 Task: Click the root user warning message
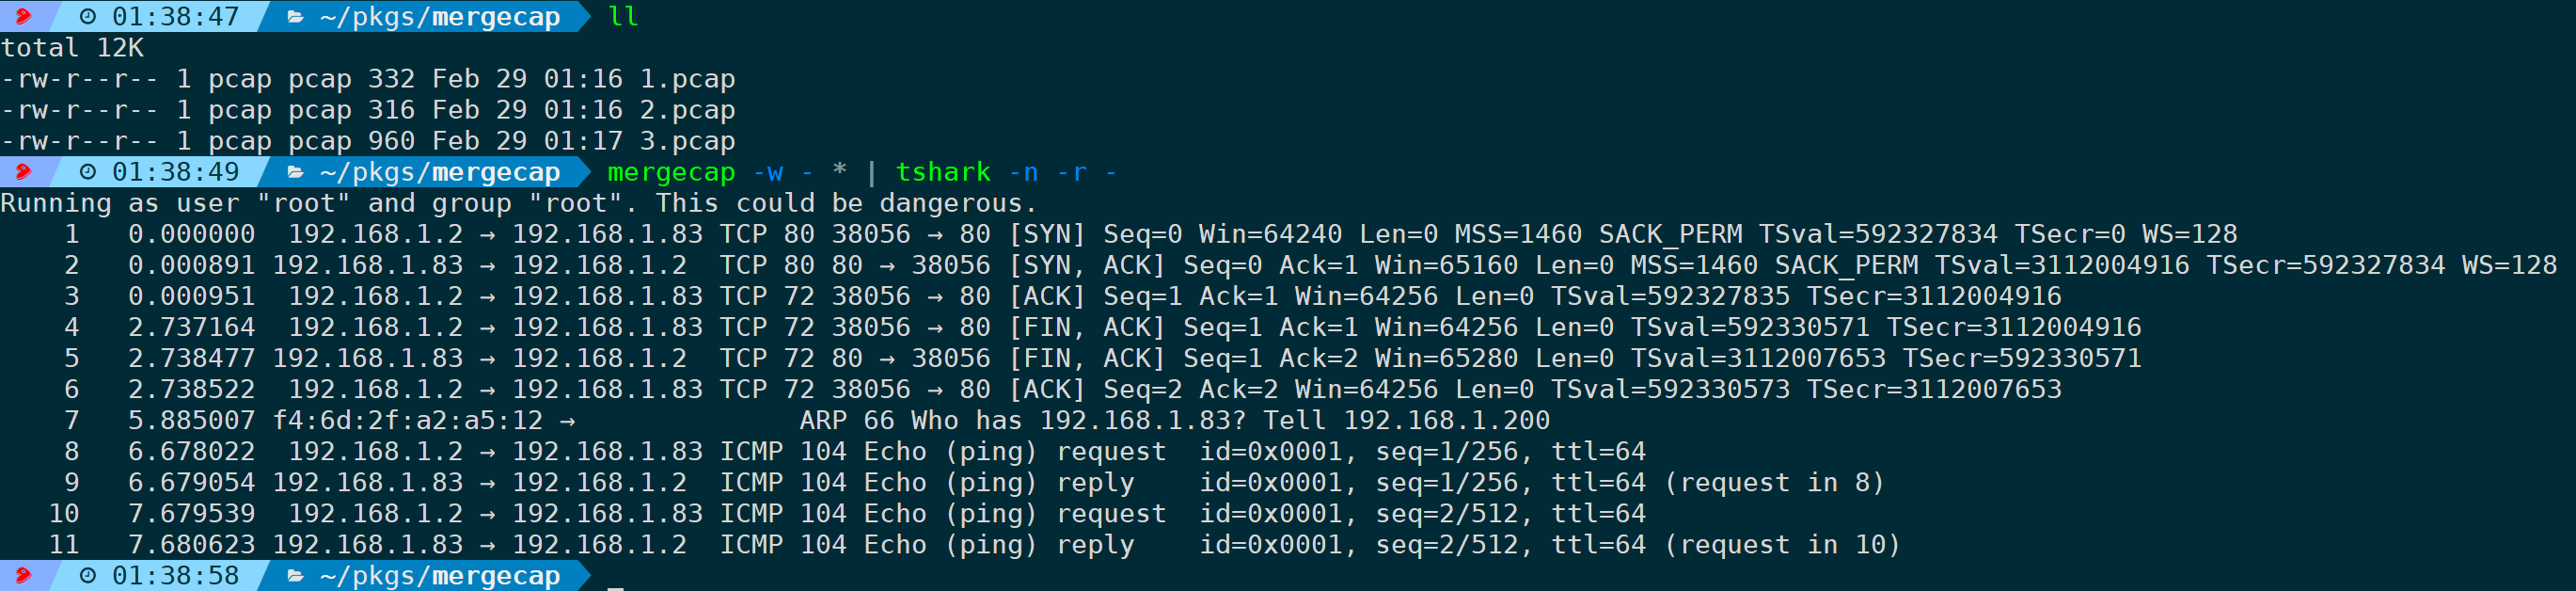pos(519,203)
